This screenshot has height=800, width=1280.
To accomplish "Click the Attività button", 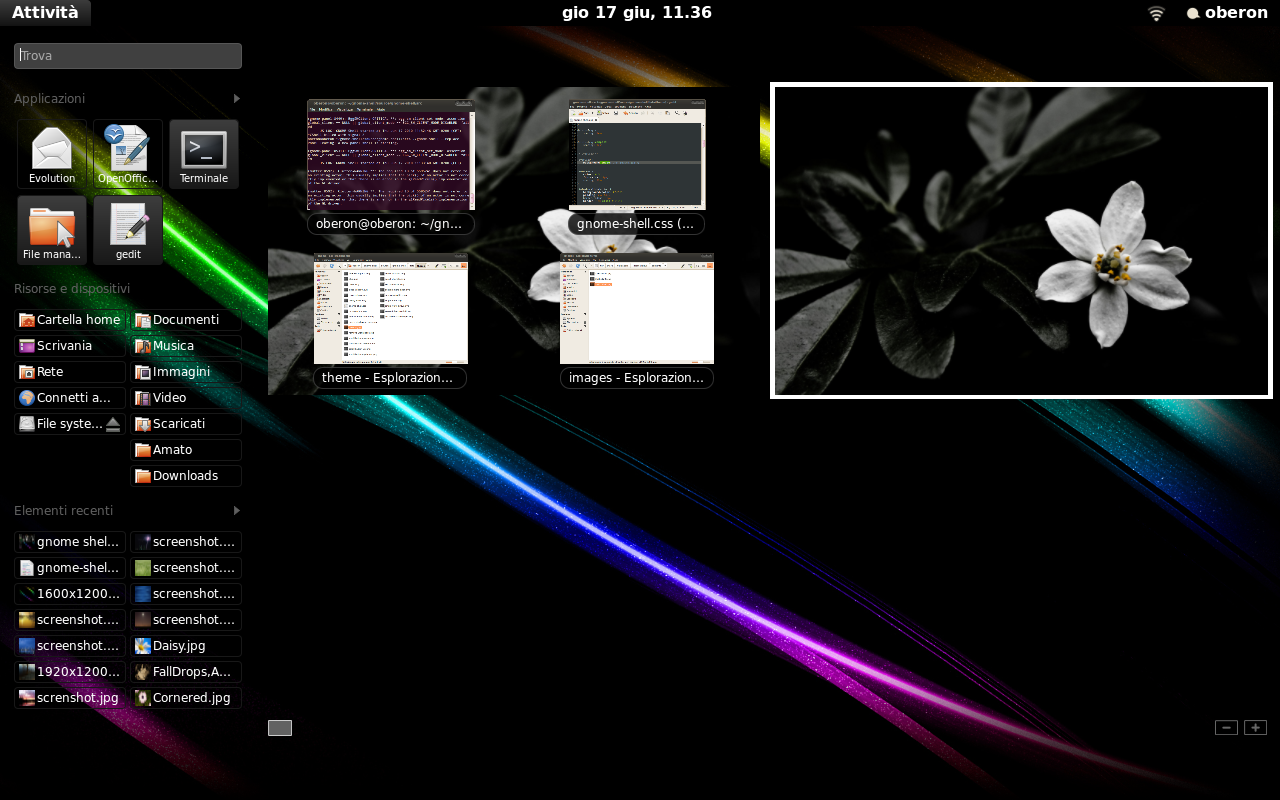I will pyautogui.click(x=45, y=13).
